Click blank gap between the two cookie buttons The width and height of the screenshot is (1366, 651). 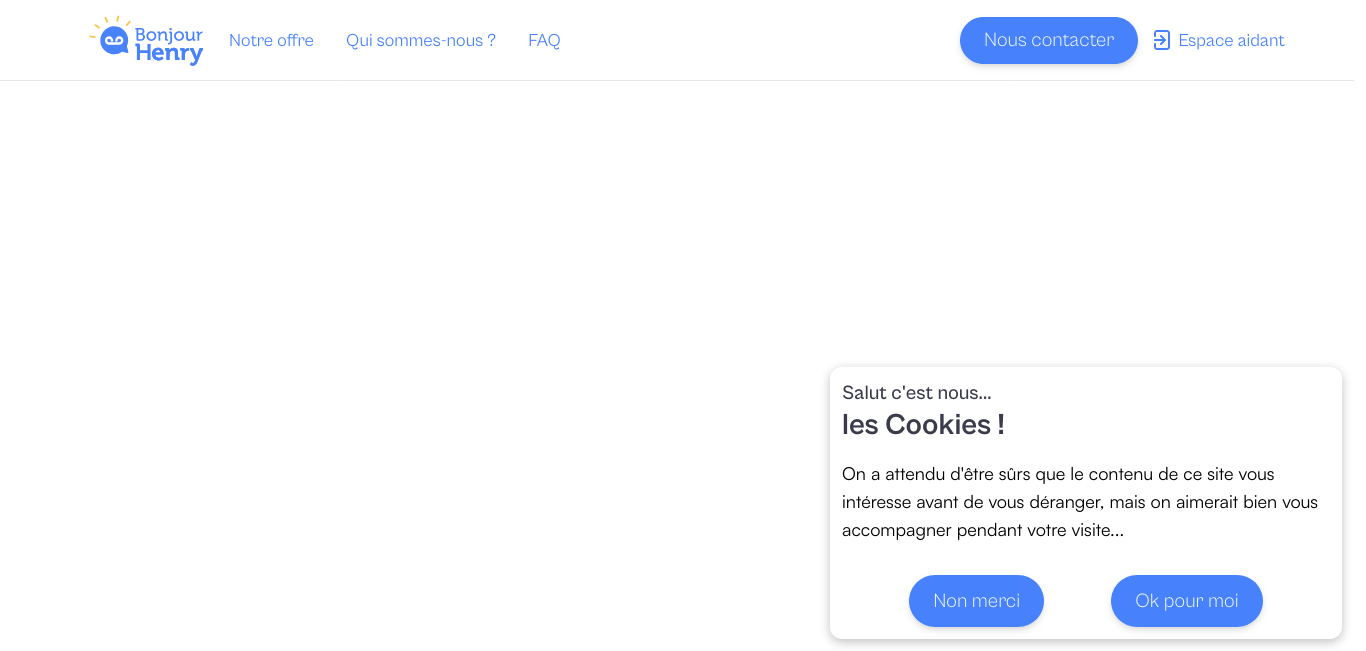pos(1077,601)
